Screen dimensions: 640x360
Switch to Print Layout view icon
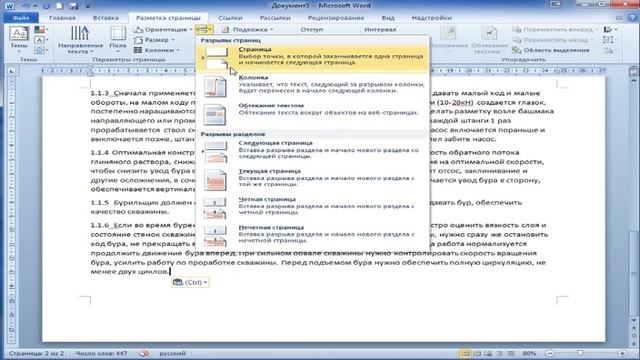click(x=465, y=353)
